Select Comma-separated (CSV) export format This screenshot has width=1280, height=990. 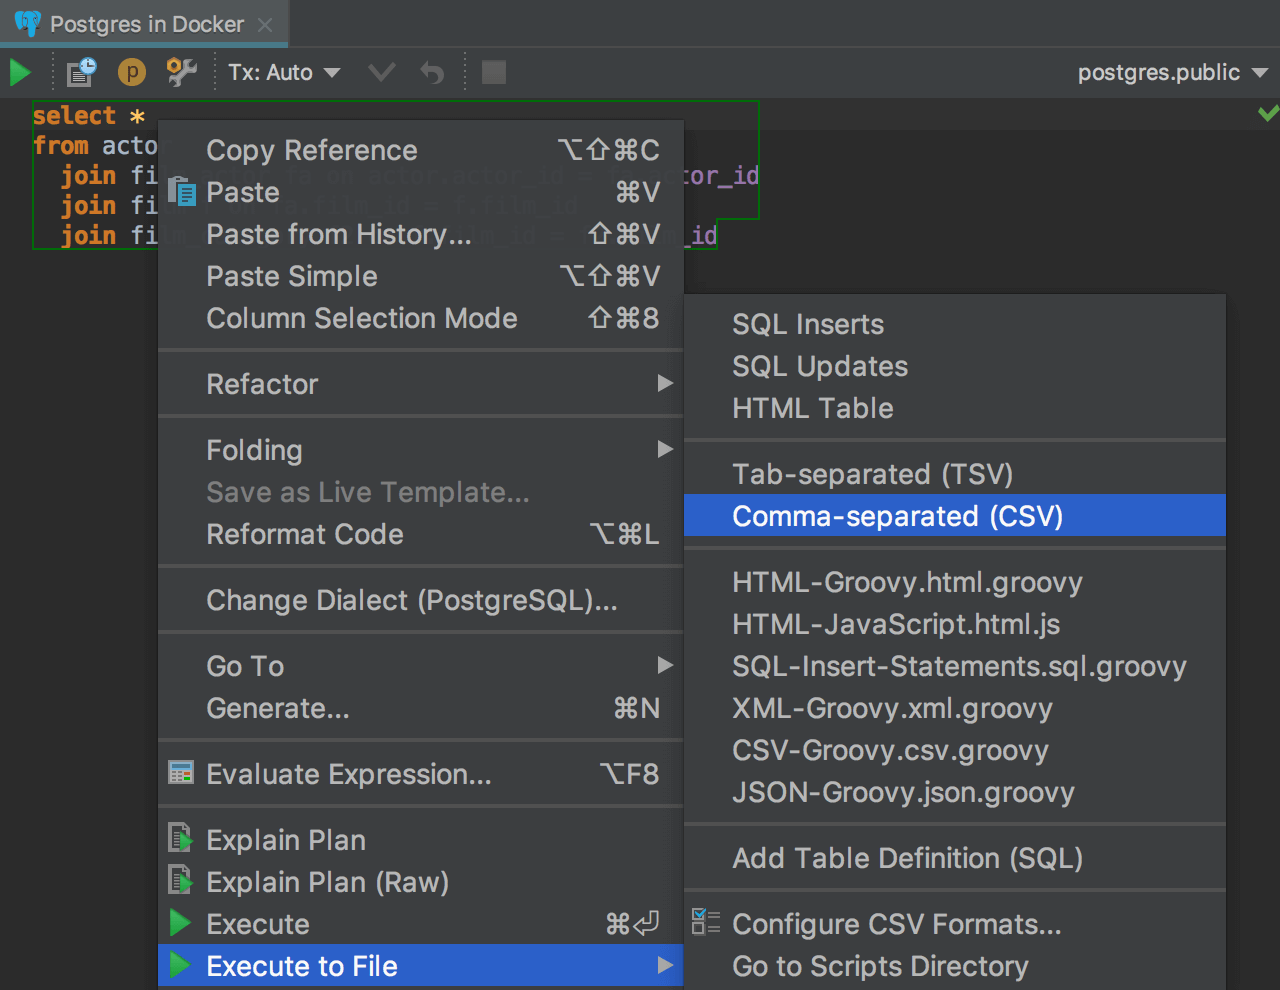897,516
